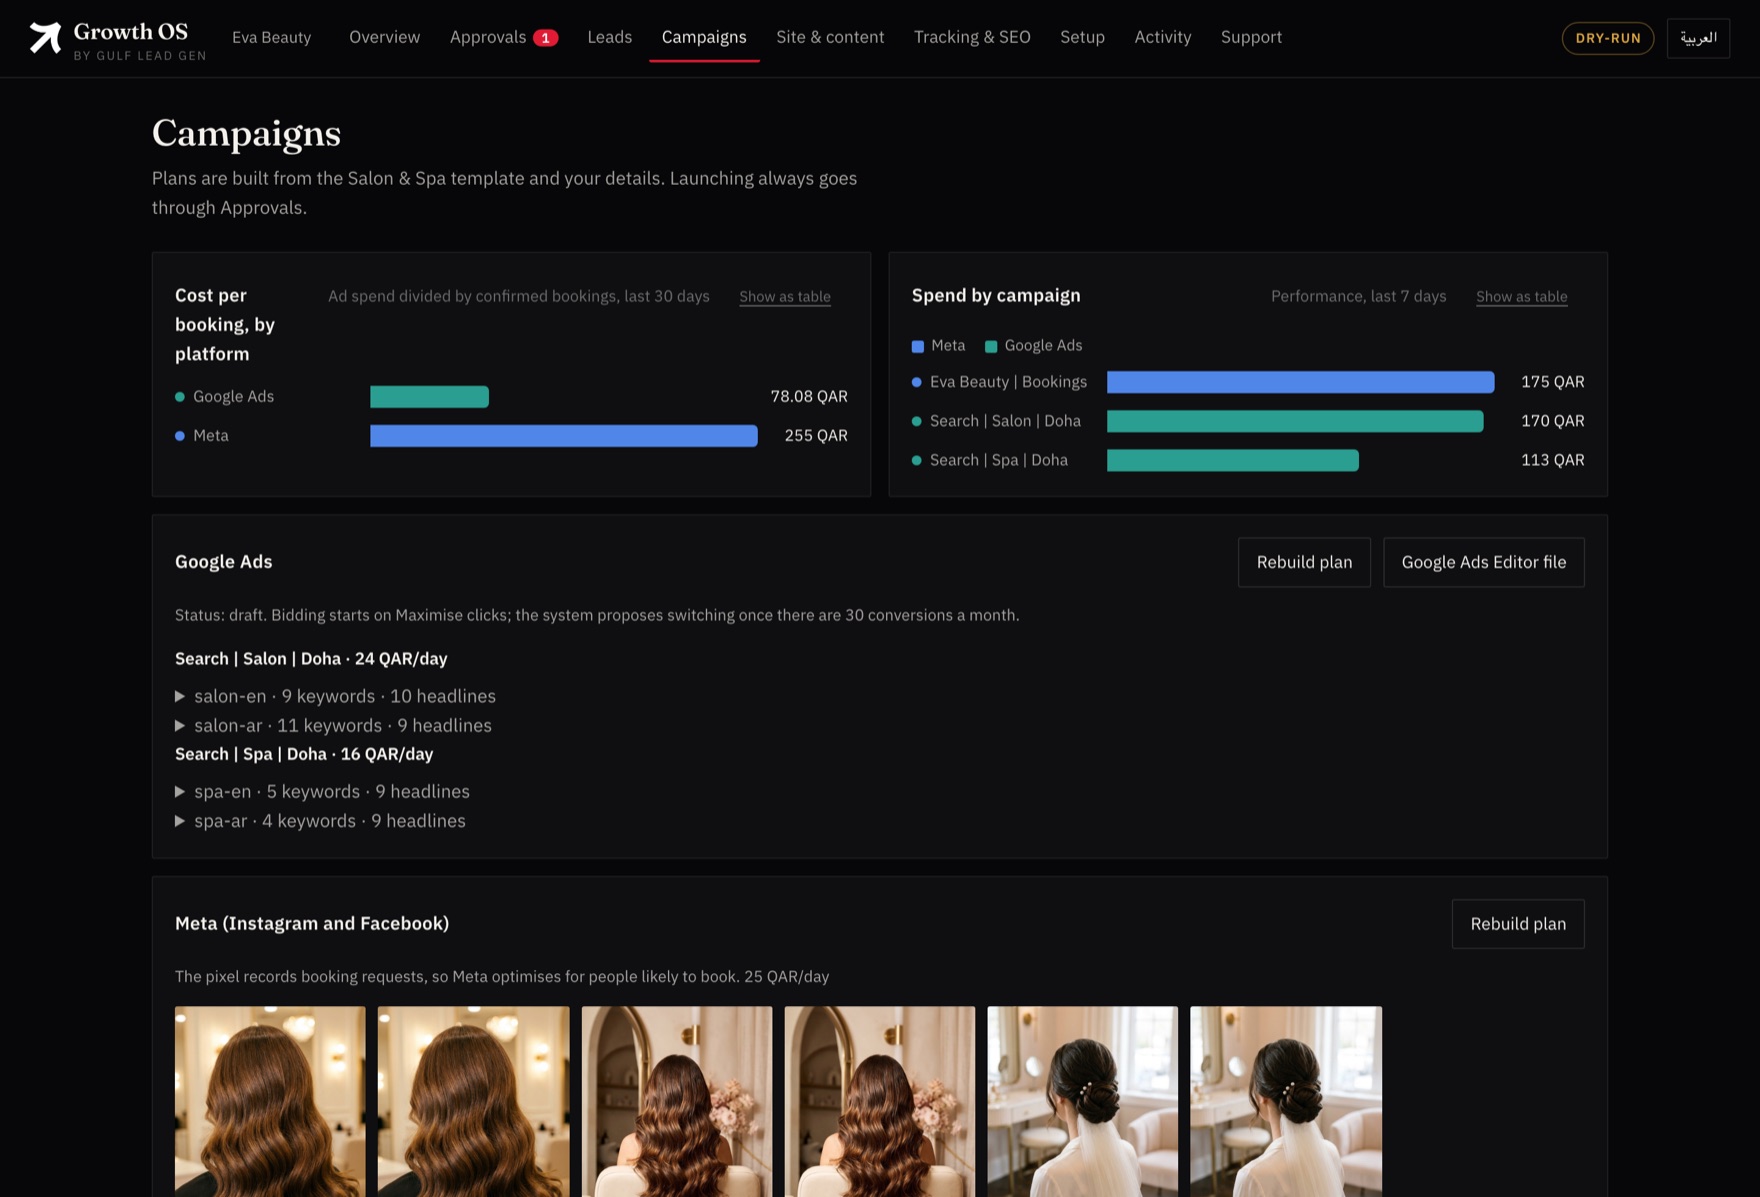This screenshot has width=1760, height=1197.
Task: Click the Search | Spa | Doha spend bar
Action: pyautogui.click(x=1232, y=460)
